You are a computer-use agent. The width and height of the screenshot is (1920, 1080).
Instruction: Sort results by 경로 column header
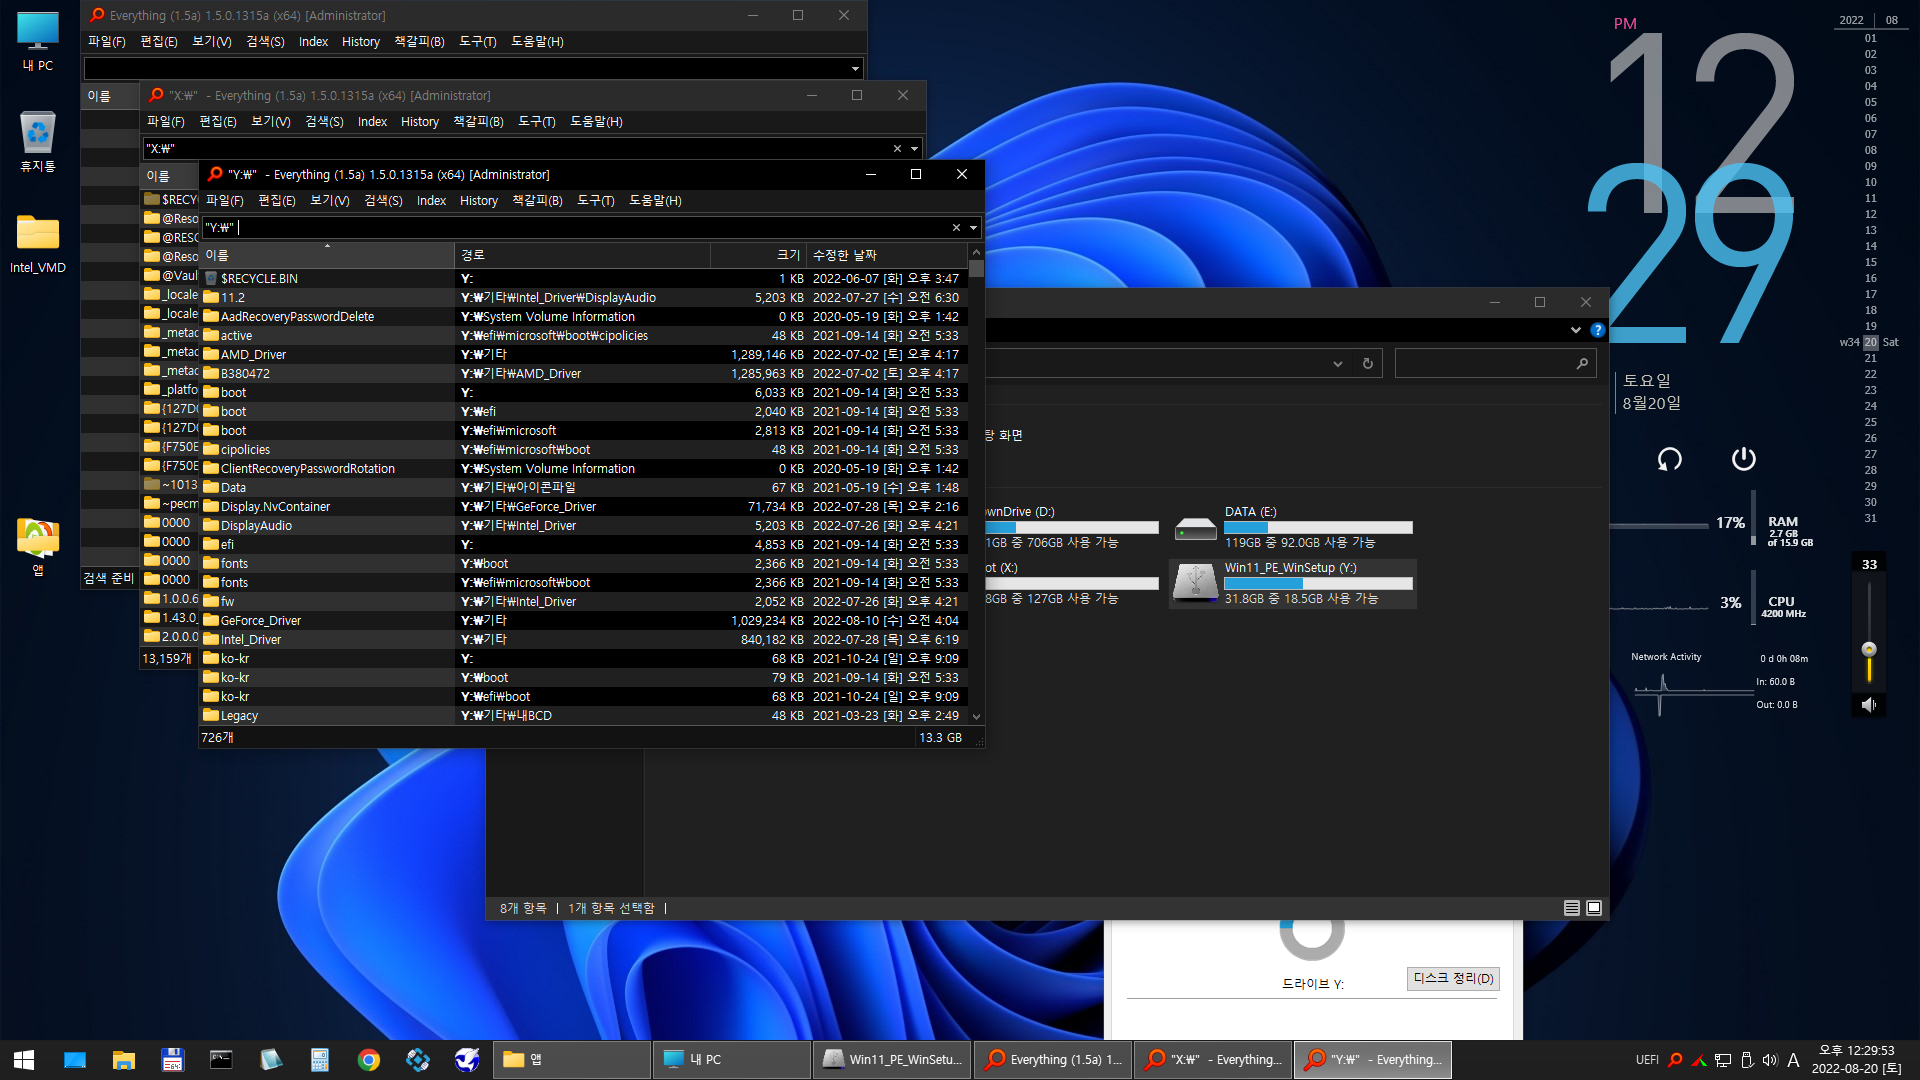pos(582,255)
